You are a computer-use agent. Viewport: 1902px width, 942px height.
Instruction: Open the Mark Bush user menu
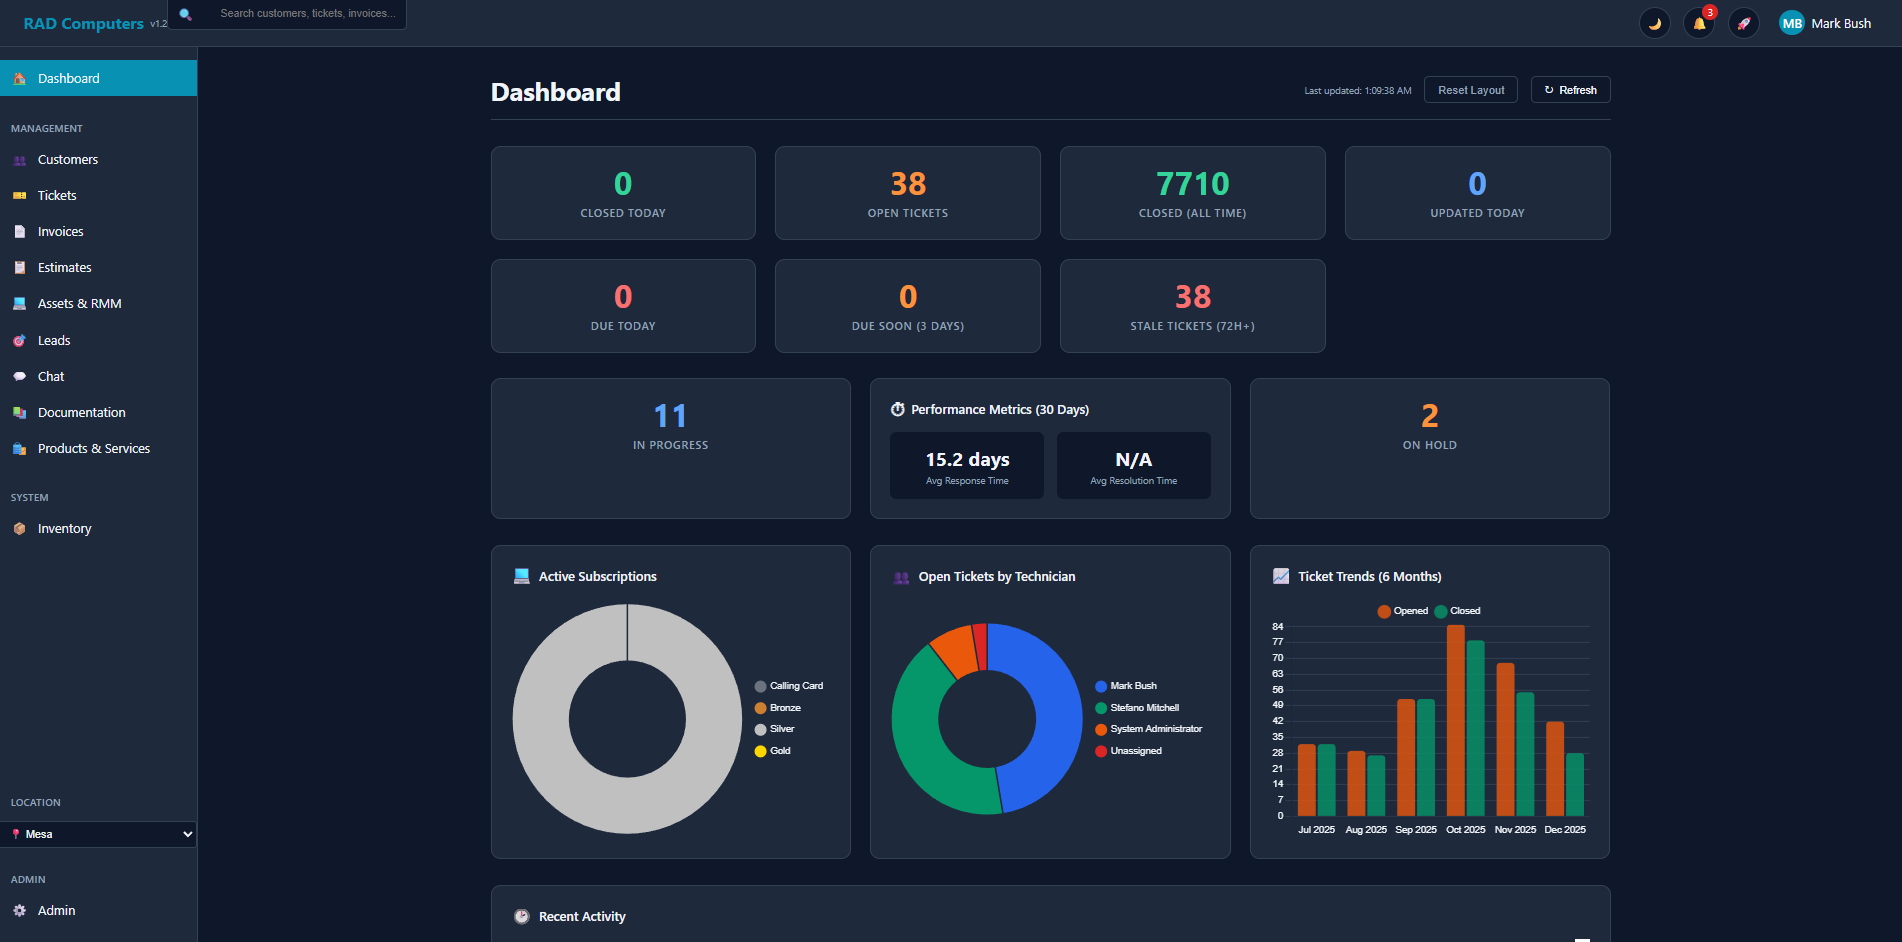[x=1840, y=23]
